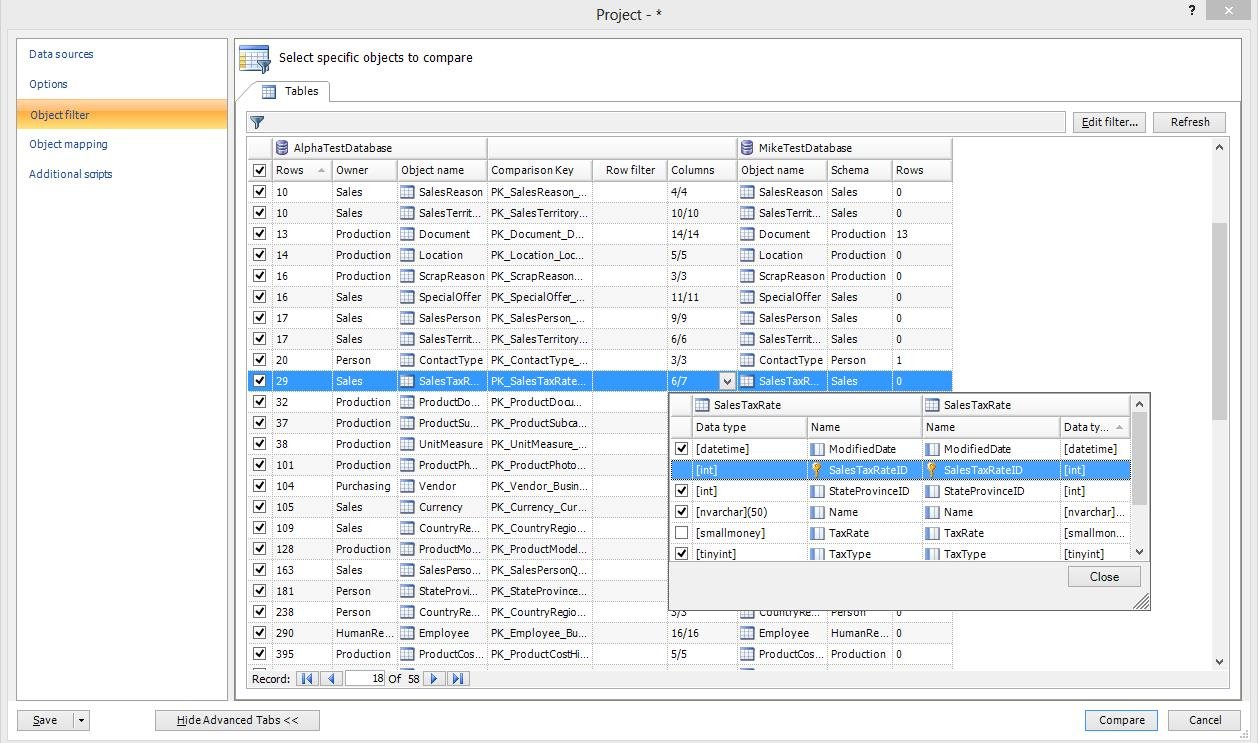Click table icon in popup right SalesTaxRate header
The width and height of the screenshot is (1258, 743).
click(x=932, y=405)
